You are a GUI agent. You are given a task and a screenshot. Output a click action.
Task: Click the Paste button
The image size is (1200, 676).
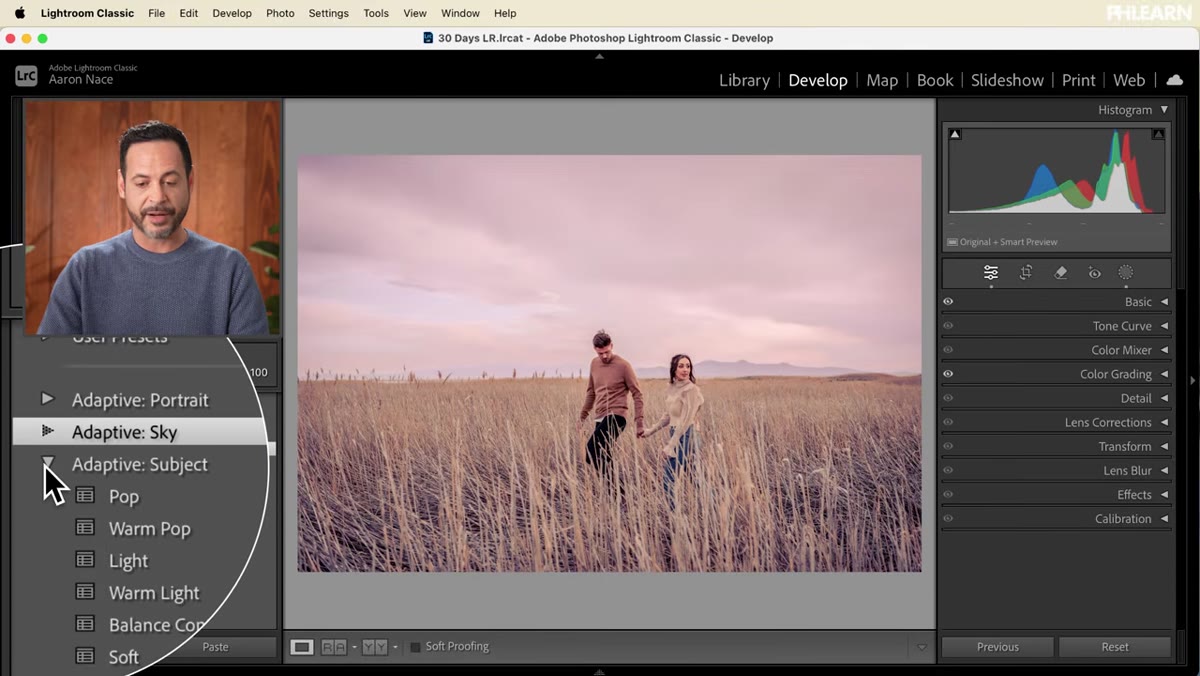point(215,647)
